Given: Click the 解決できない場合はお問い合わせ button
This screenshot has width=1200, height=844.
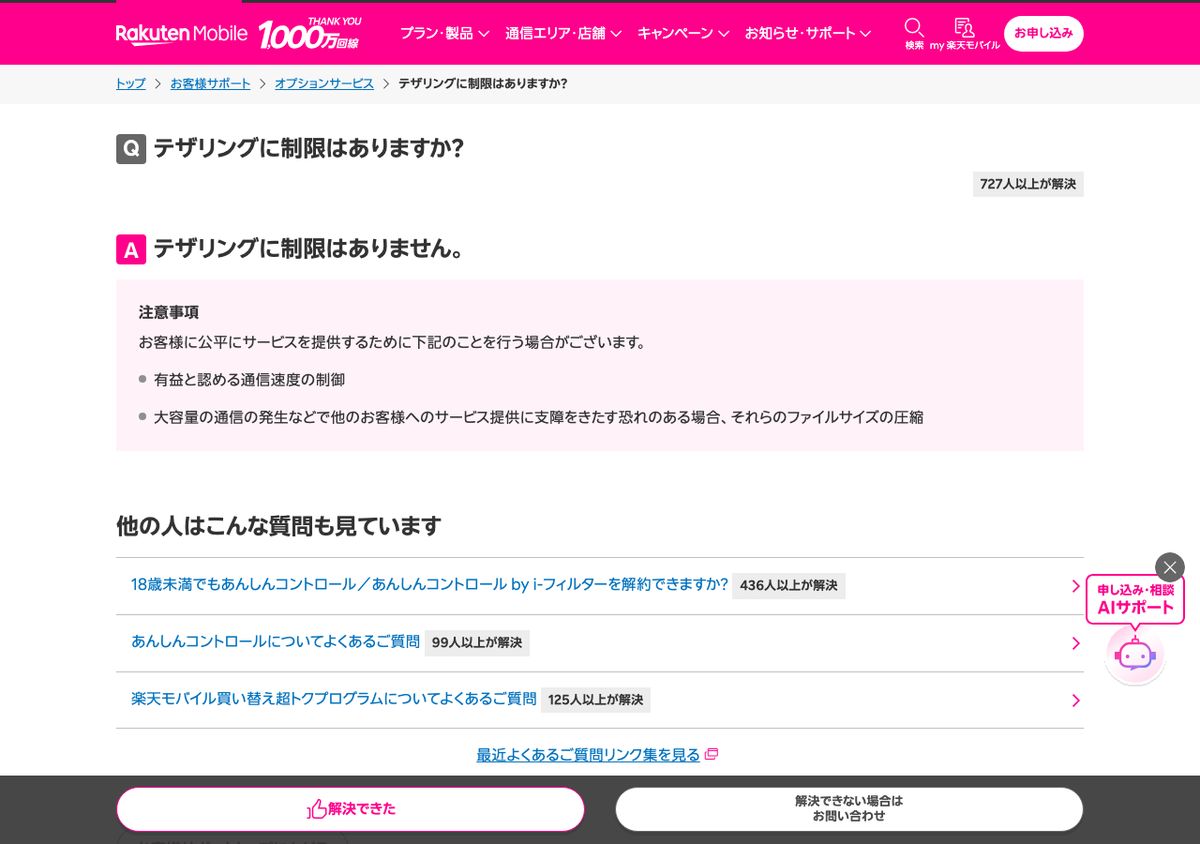Looking at the screenshot, I should click(x=849, y=809).
